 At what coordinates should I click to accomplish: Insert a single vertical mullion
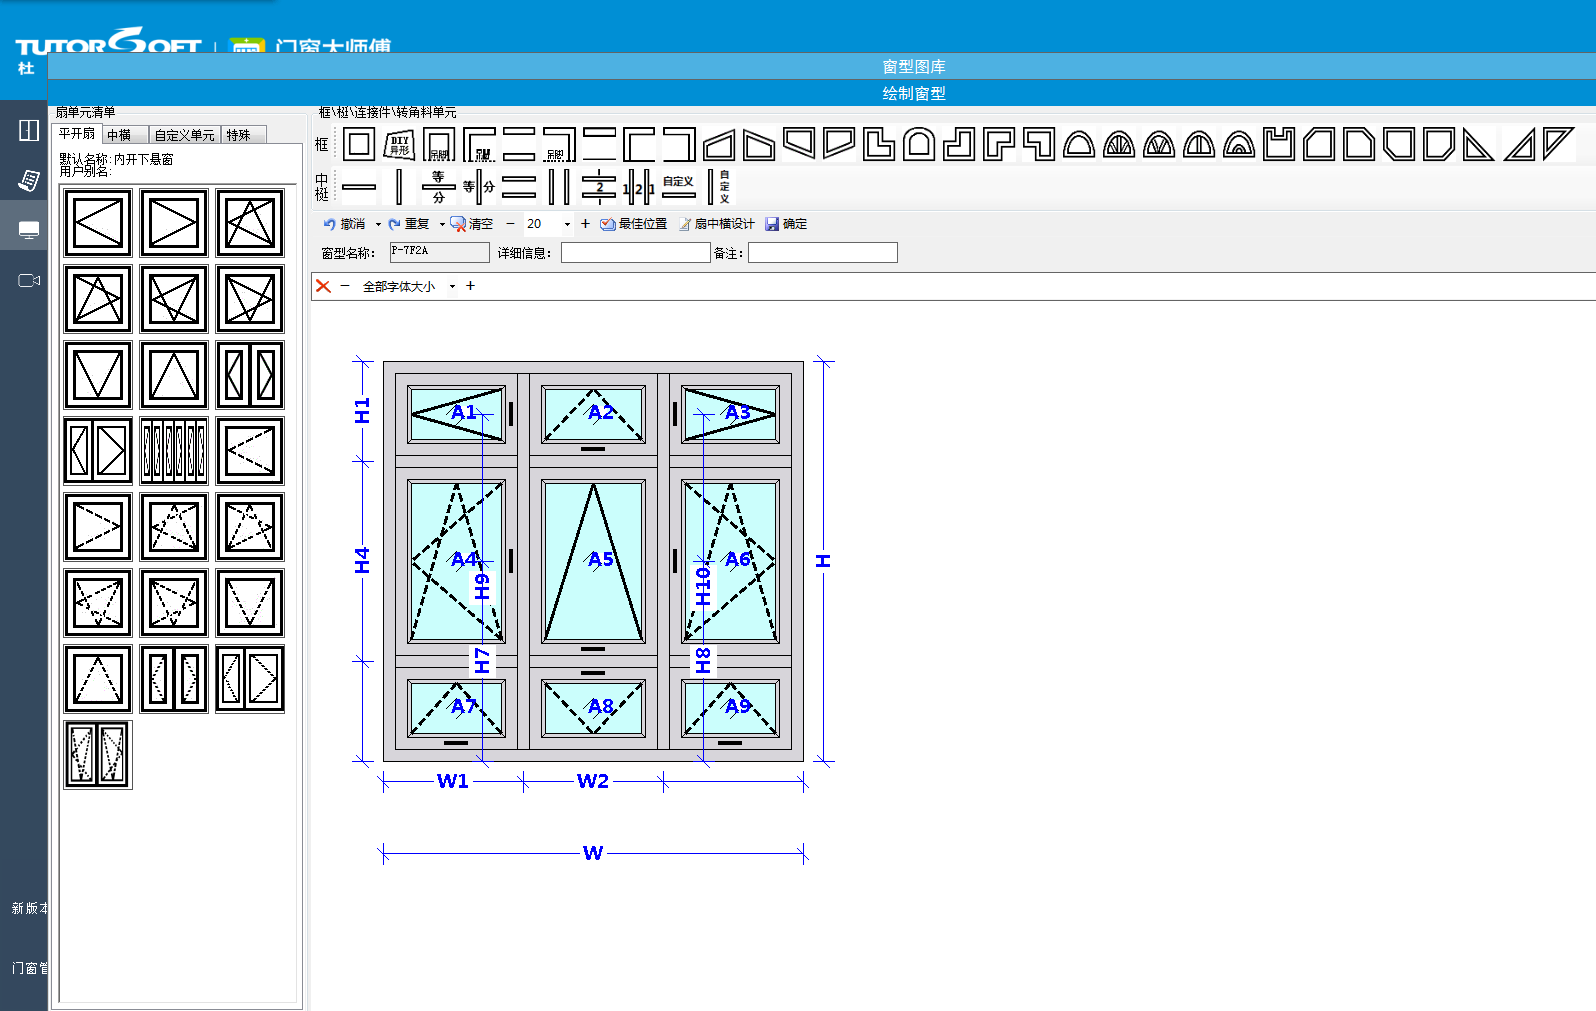coord(399,187)
